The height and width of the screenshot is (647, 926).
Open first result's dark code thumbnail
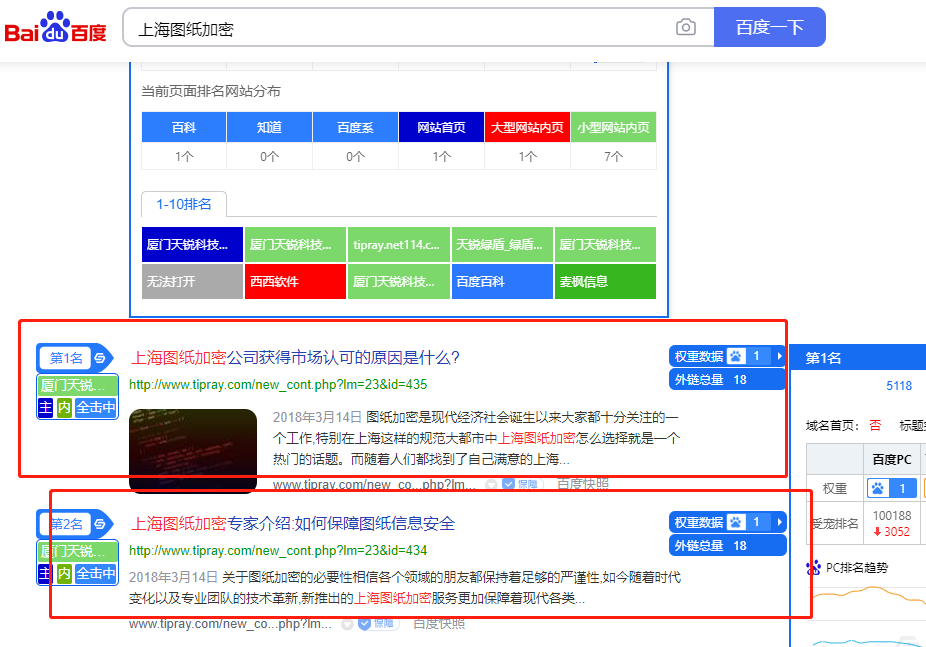click(x=193, y=450)
